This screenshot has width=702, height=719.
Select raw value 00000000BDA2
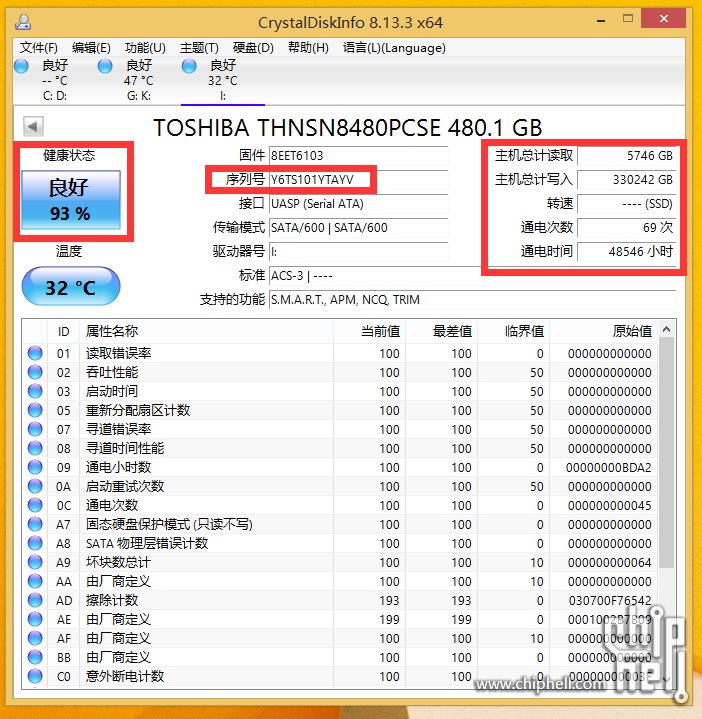pos(608,467)
